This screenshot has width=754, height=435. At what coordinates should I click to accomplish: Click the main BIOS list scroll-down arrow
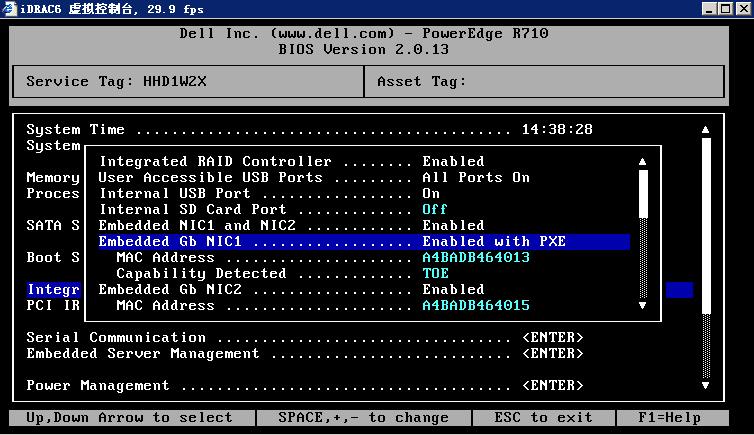(705, 385)
